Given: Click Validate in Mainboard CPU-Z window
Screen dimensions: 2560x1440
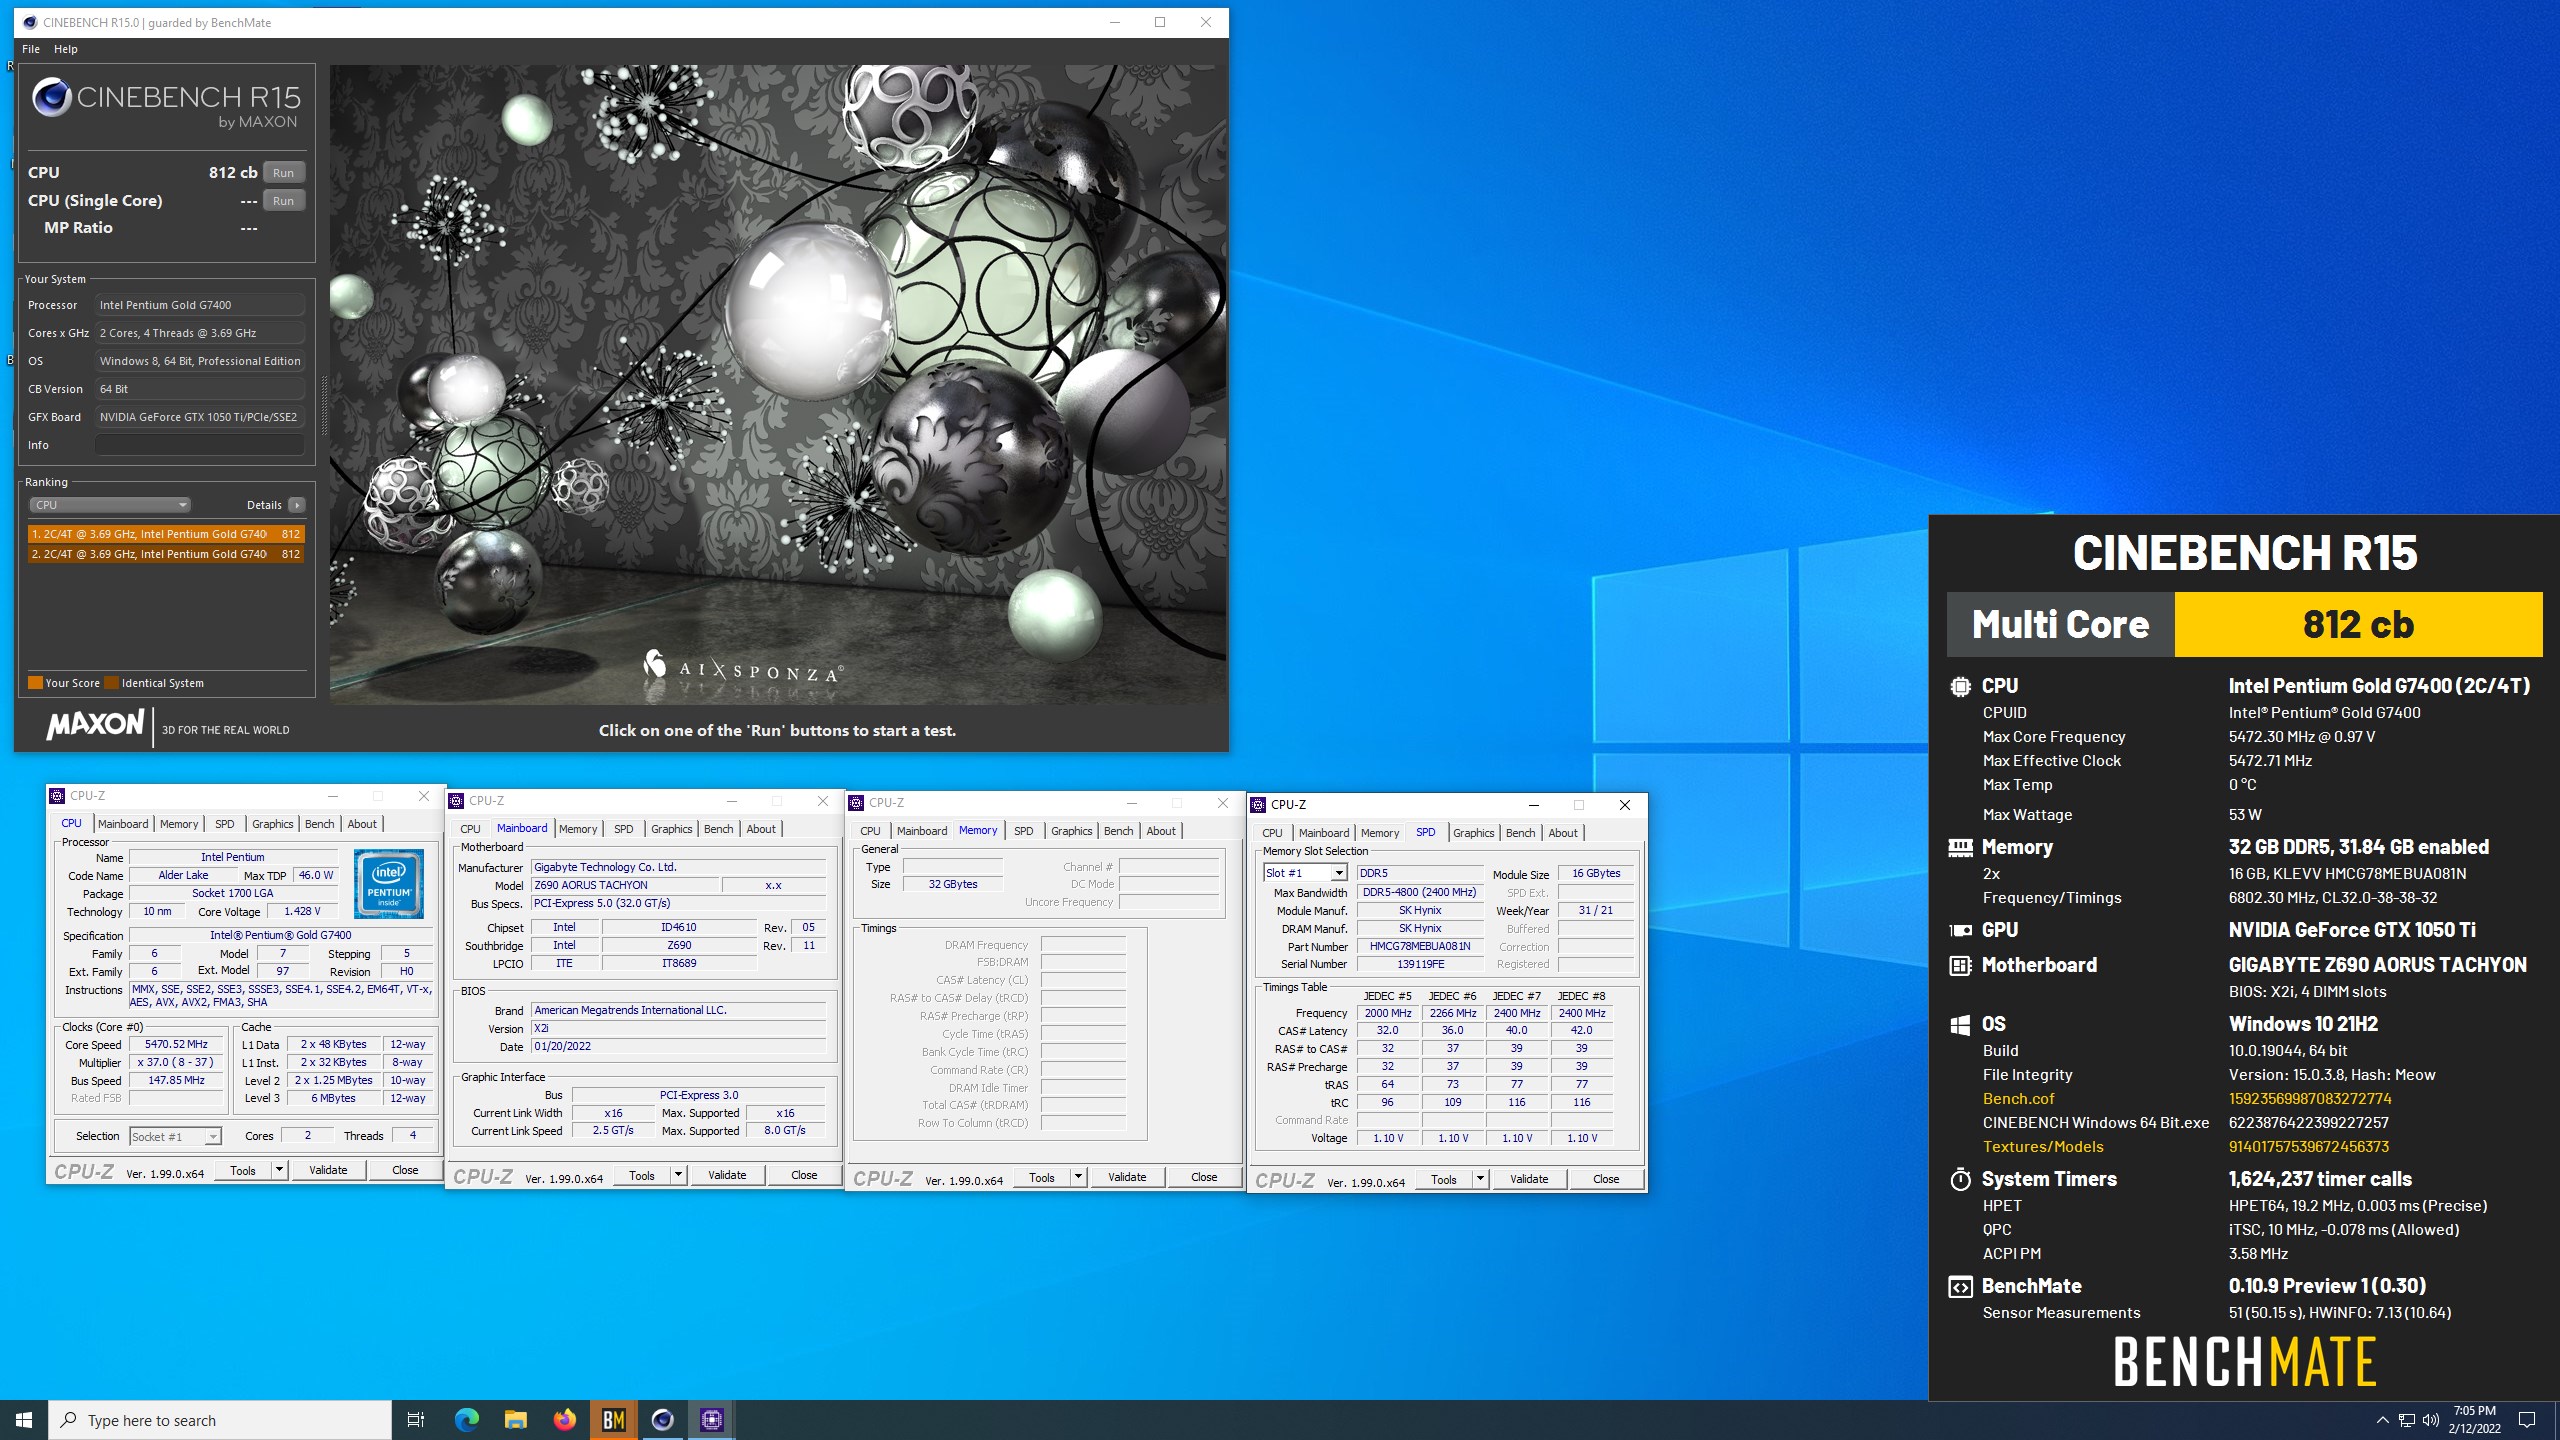Looking at the screenshot, I should [727, 1175].
